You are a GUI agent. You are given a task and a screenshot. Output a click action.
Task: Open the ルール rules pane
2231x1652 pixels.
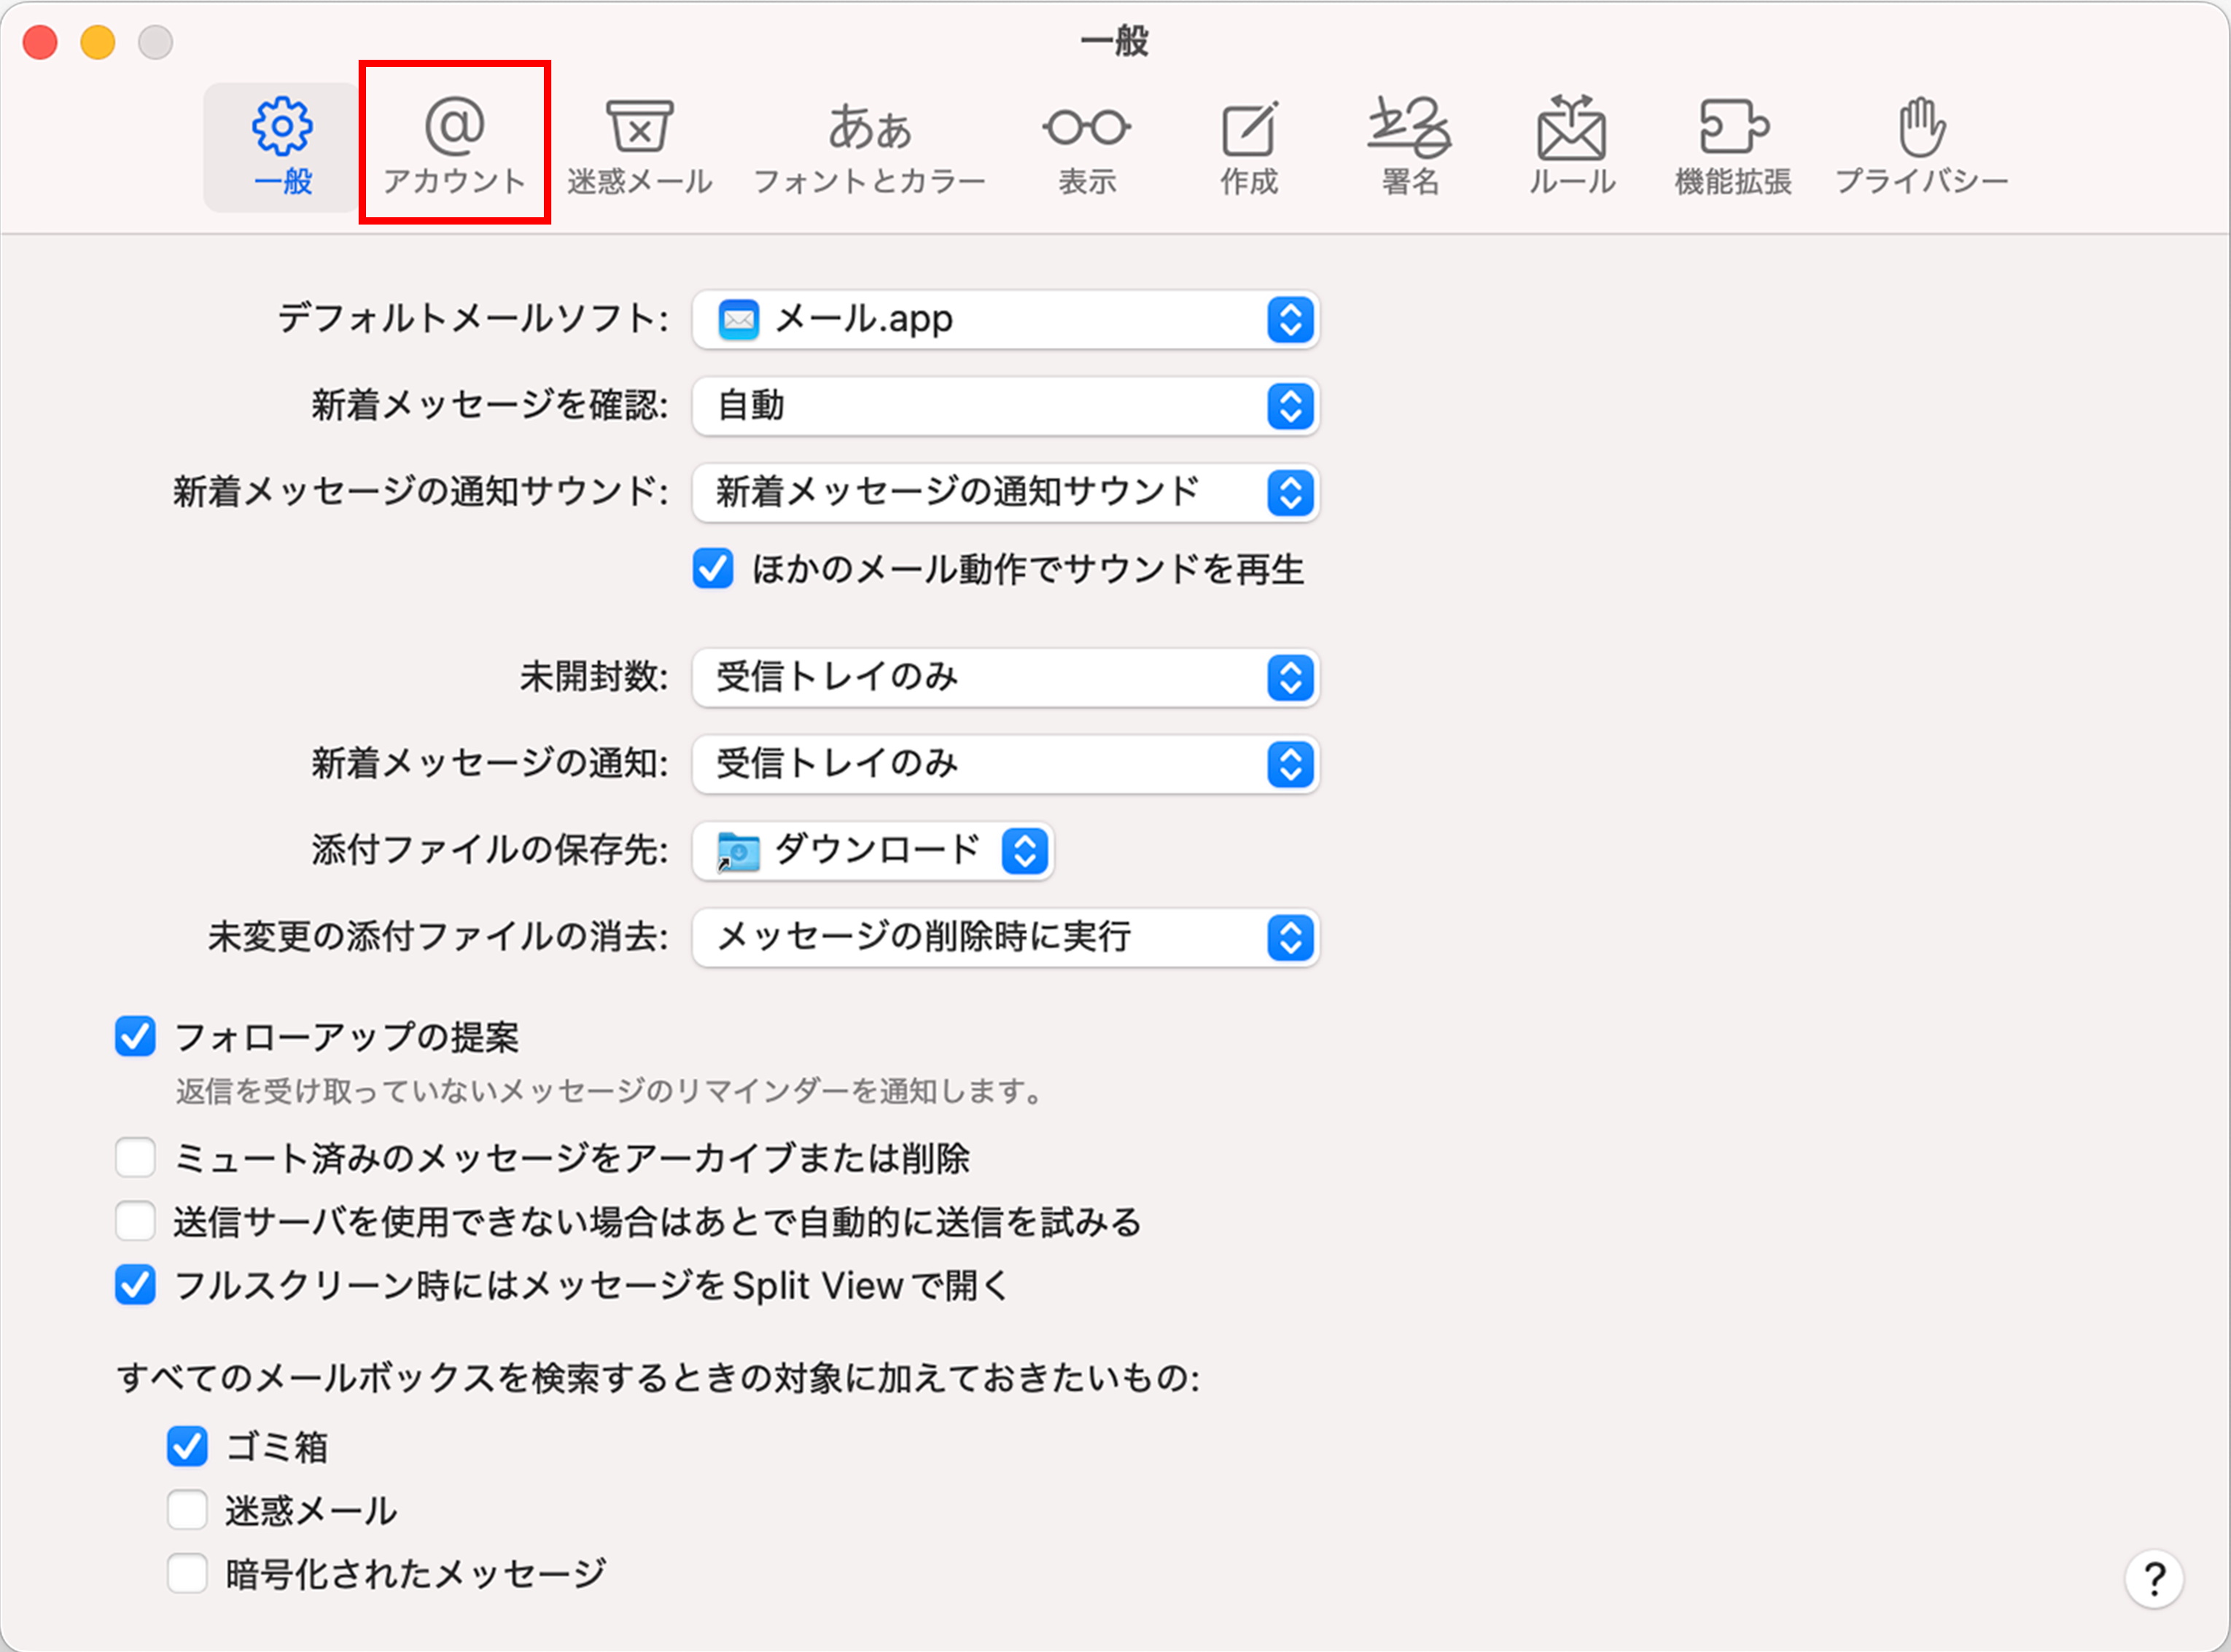pyautogui.click(x=1572, y=147)
